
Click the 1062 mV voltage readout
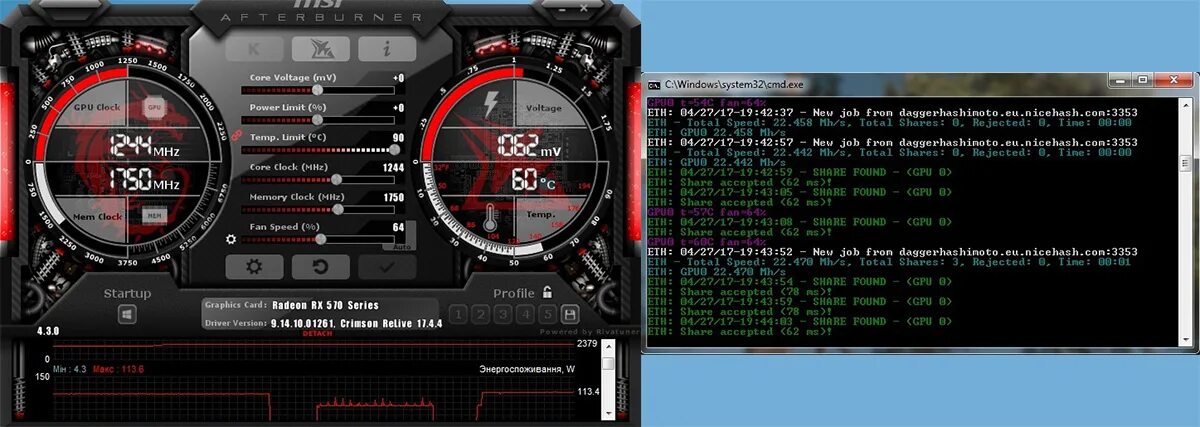coord(529,148)
